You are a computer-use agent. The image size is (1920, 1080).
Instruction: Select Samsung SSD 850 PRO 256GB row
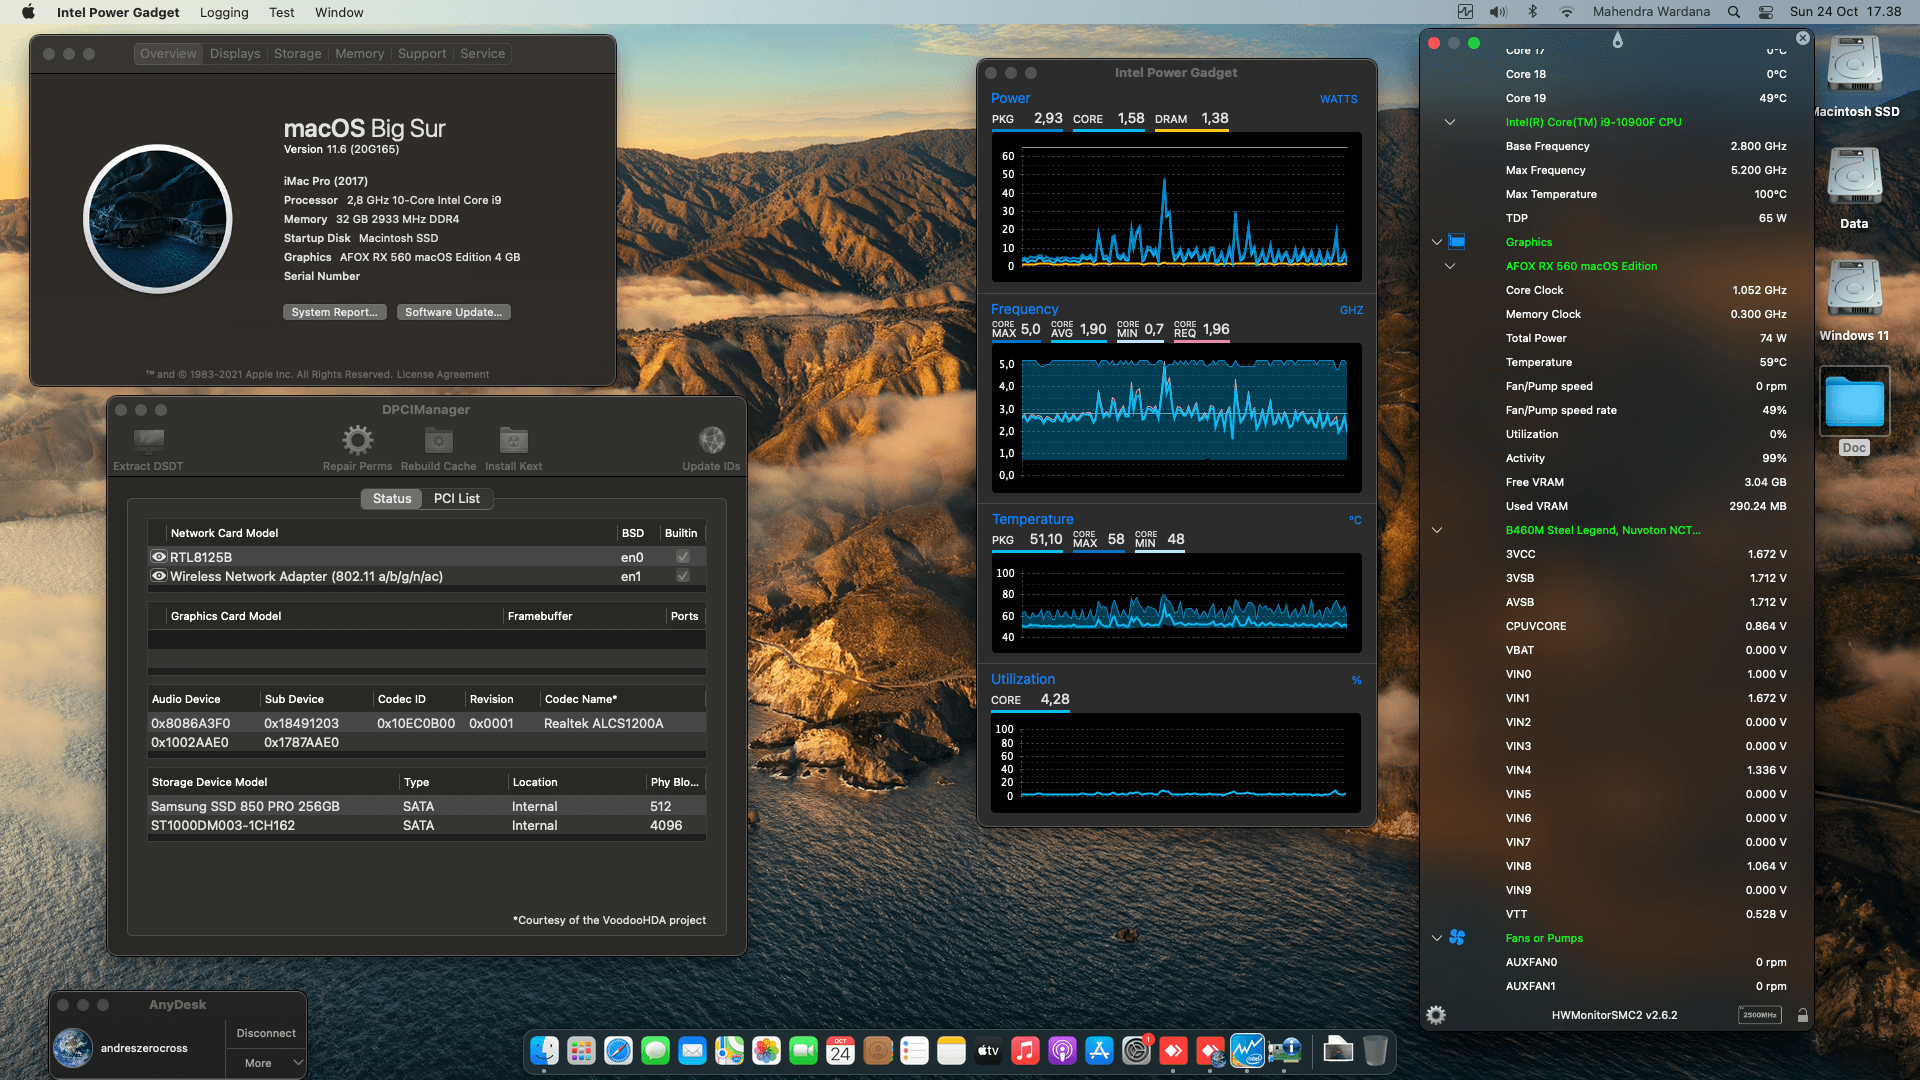click(x=427, y=806)
